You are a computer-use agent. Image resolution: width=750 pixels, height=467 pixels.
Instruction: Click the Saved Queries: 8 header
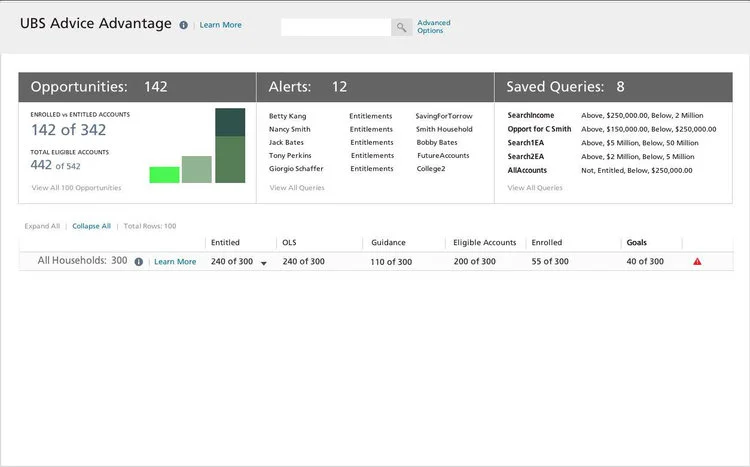[614, 87]
